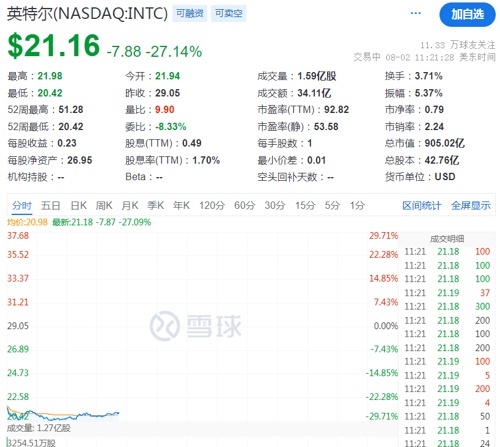
Task: Switch to the 月K chart tab
Action: [x=130, y=206]
